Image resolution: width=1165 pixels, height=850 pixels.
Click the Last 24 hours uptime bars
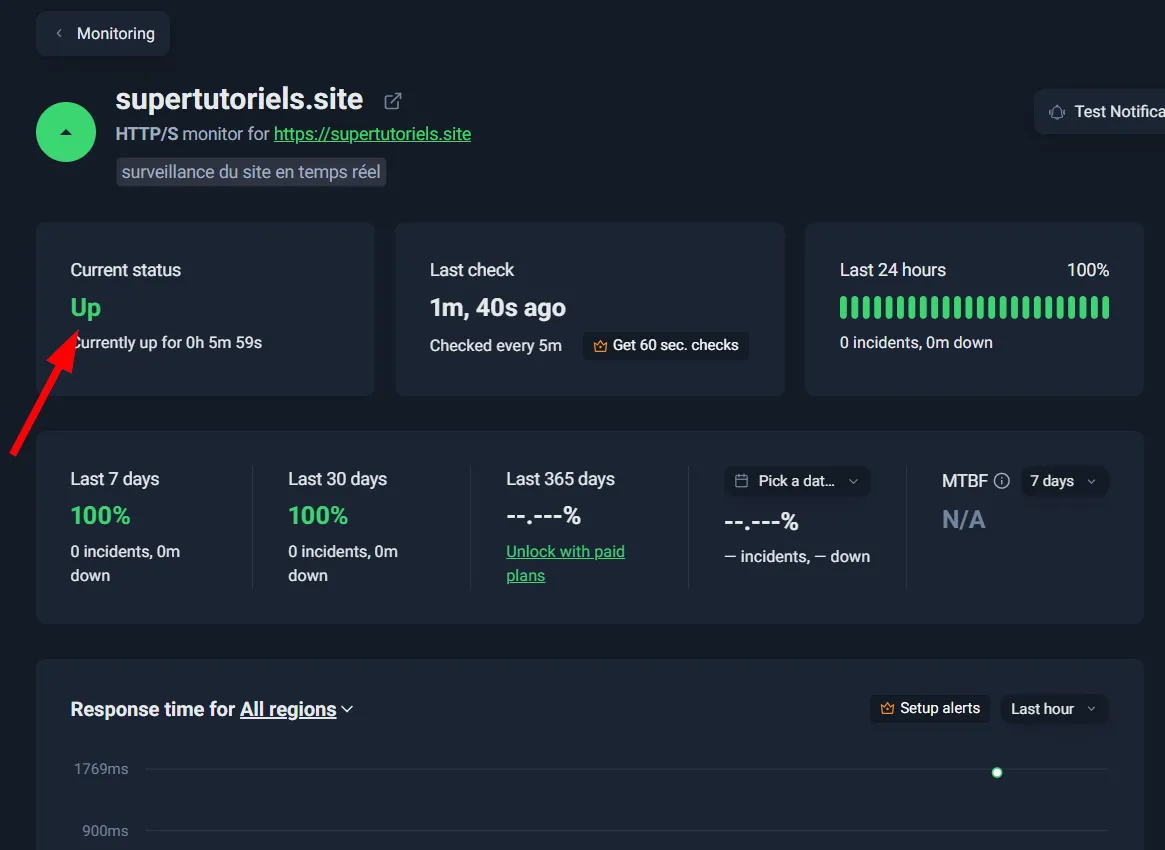[974, 308]
